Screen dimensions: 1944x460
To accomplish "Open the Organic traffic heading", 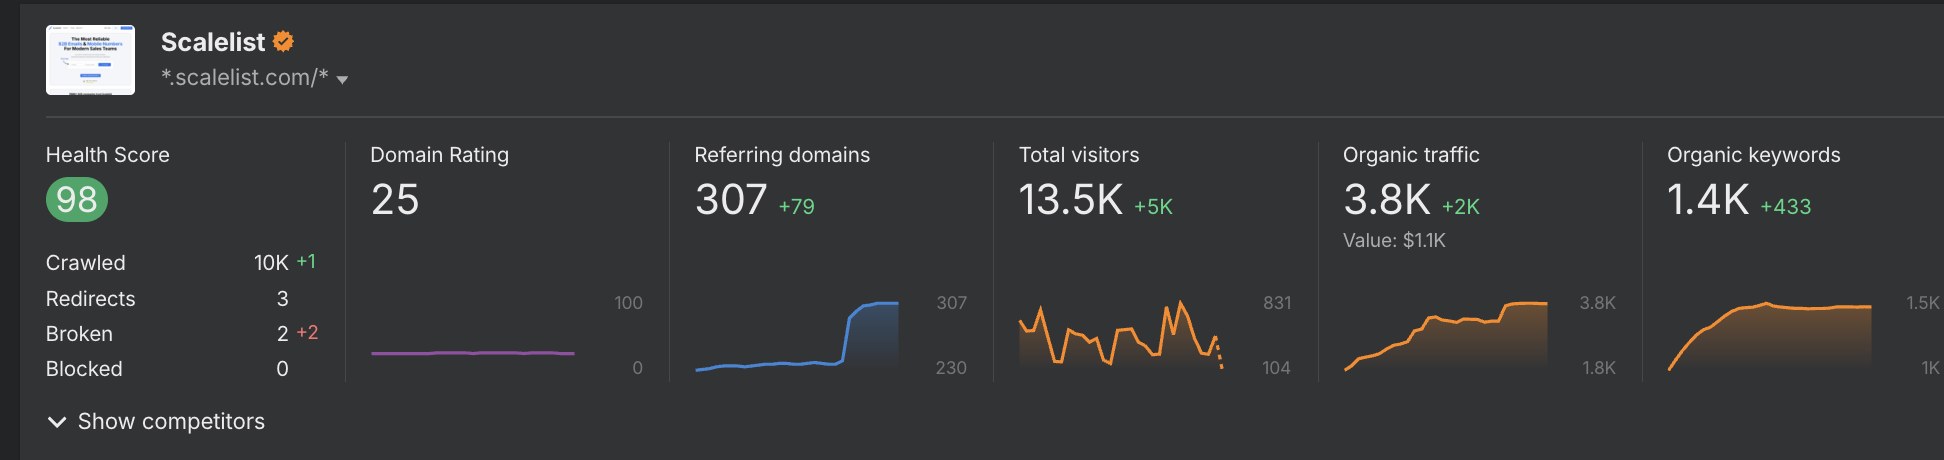I will click(1411, 155).
